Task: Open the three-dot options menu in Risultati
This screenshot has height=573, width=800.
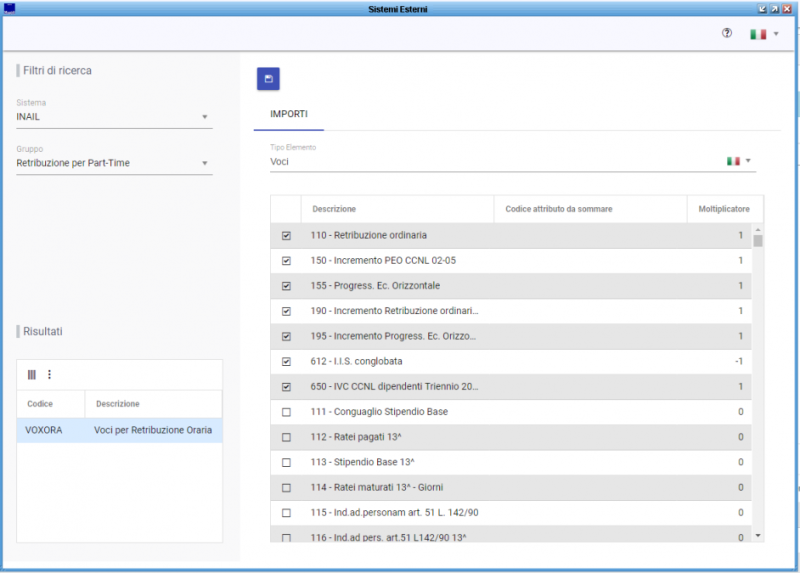Action: 49,375
